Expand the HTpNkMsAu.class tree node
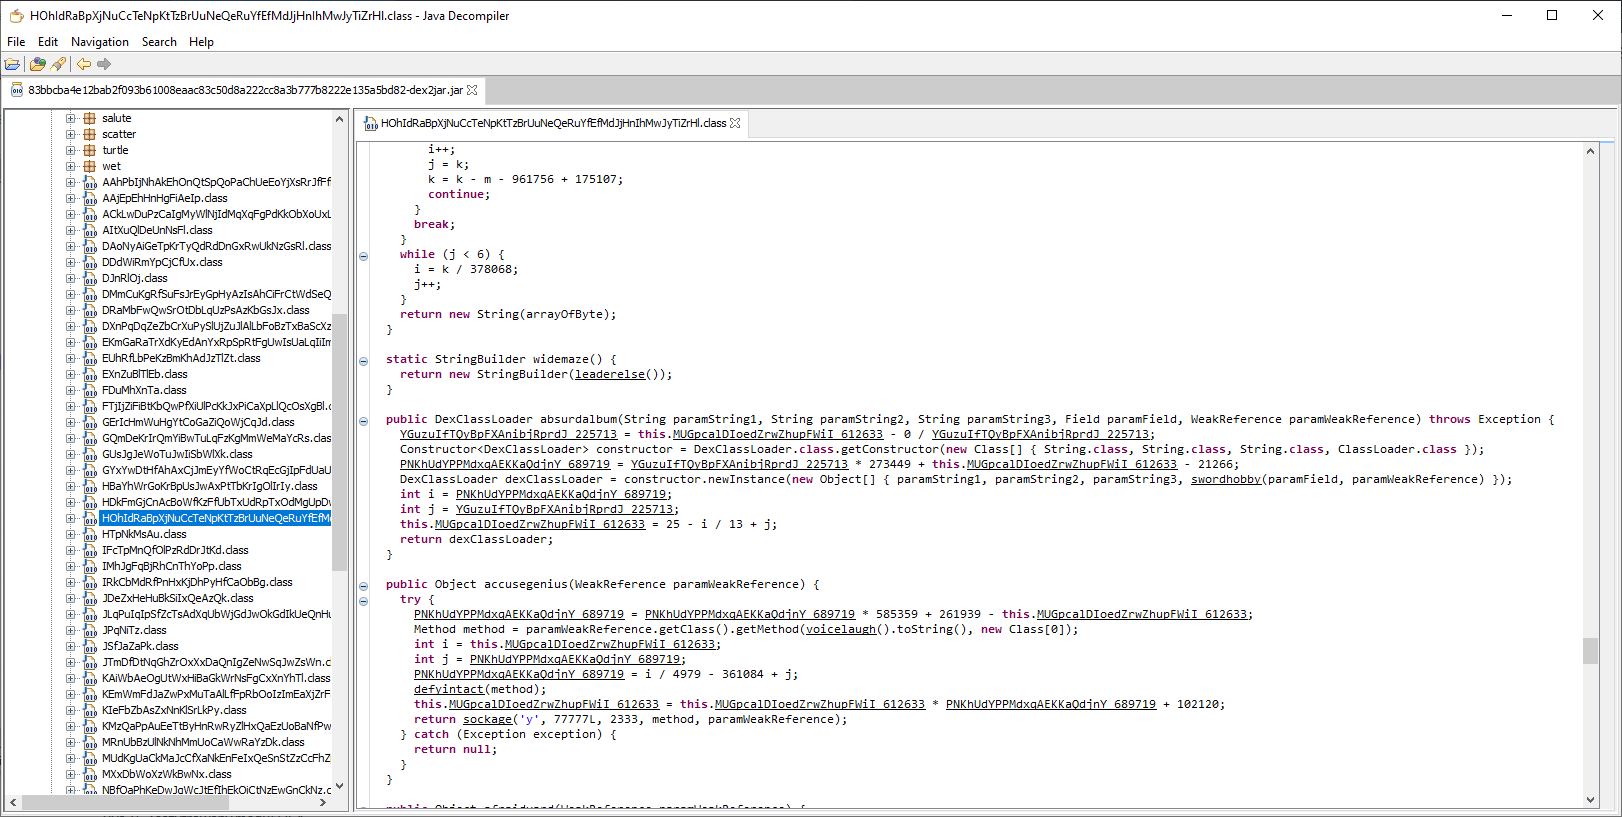 (71, 534)
